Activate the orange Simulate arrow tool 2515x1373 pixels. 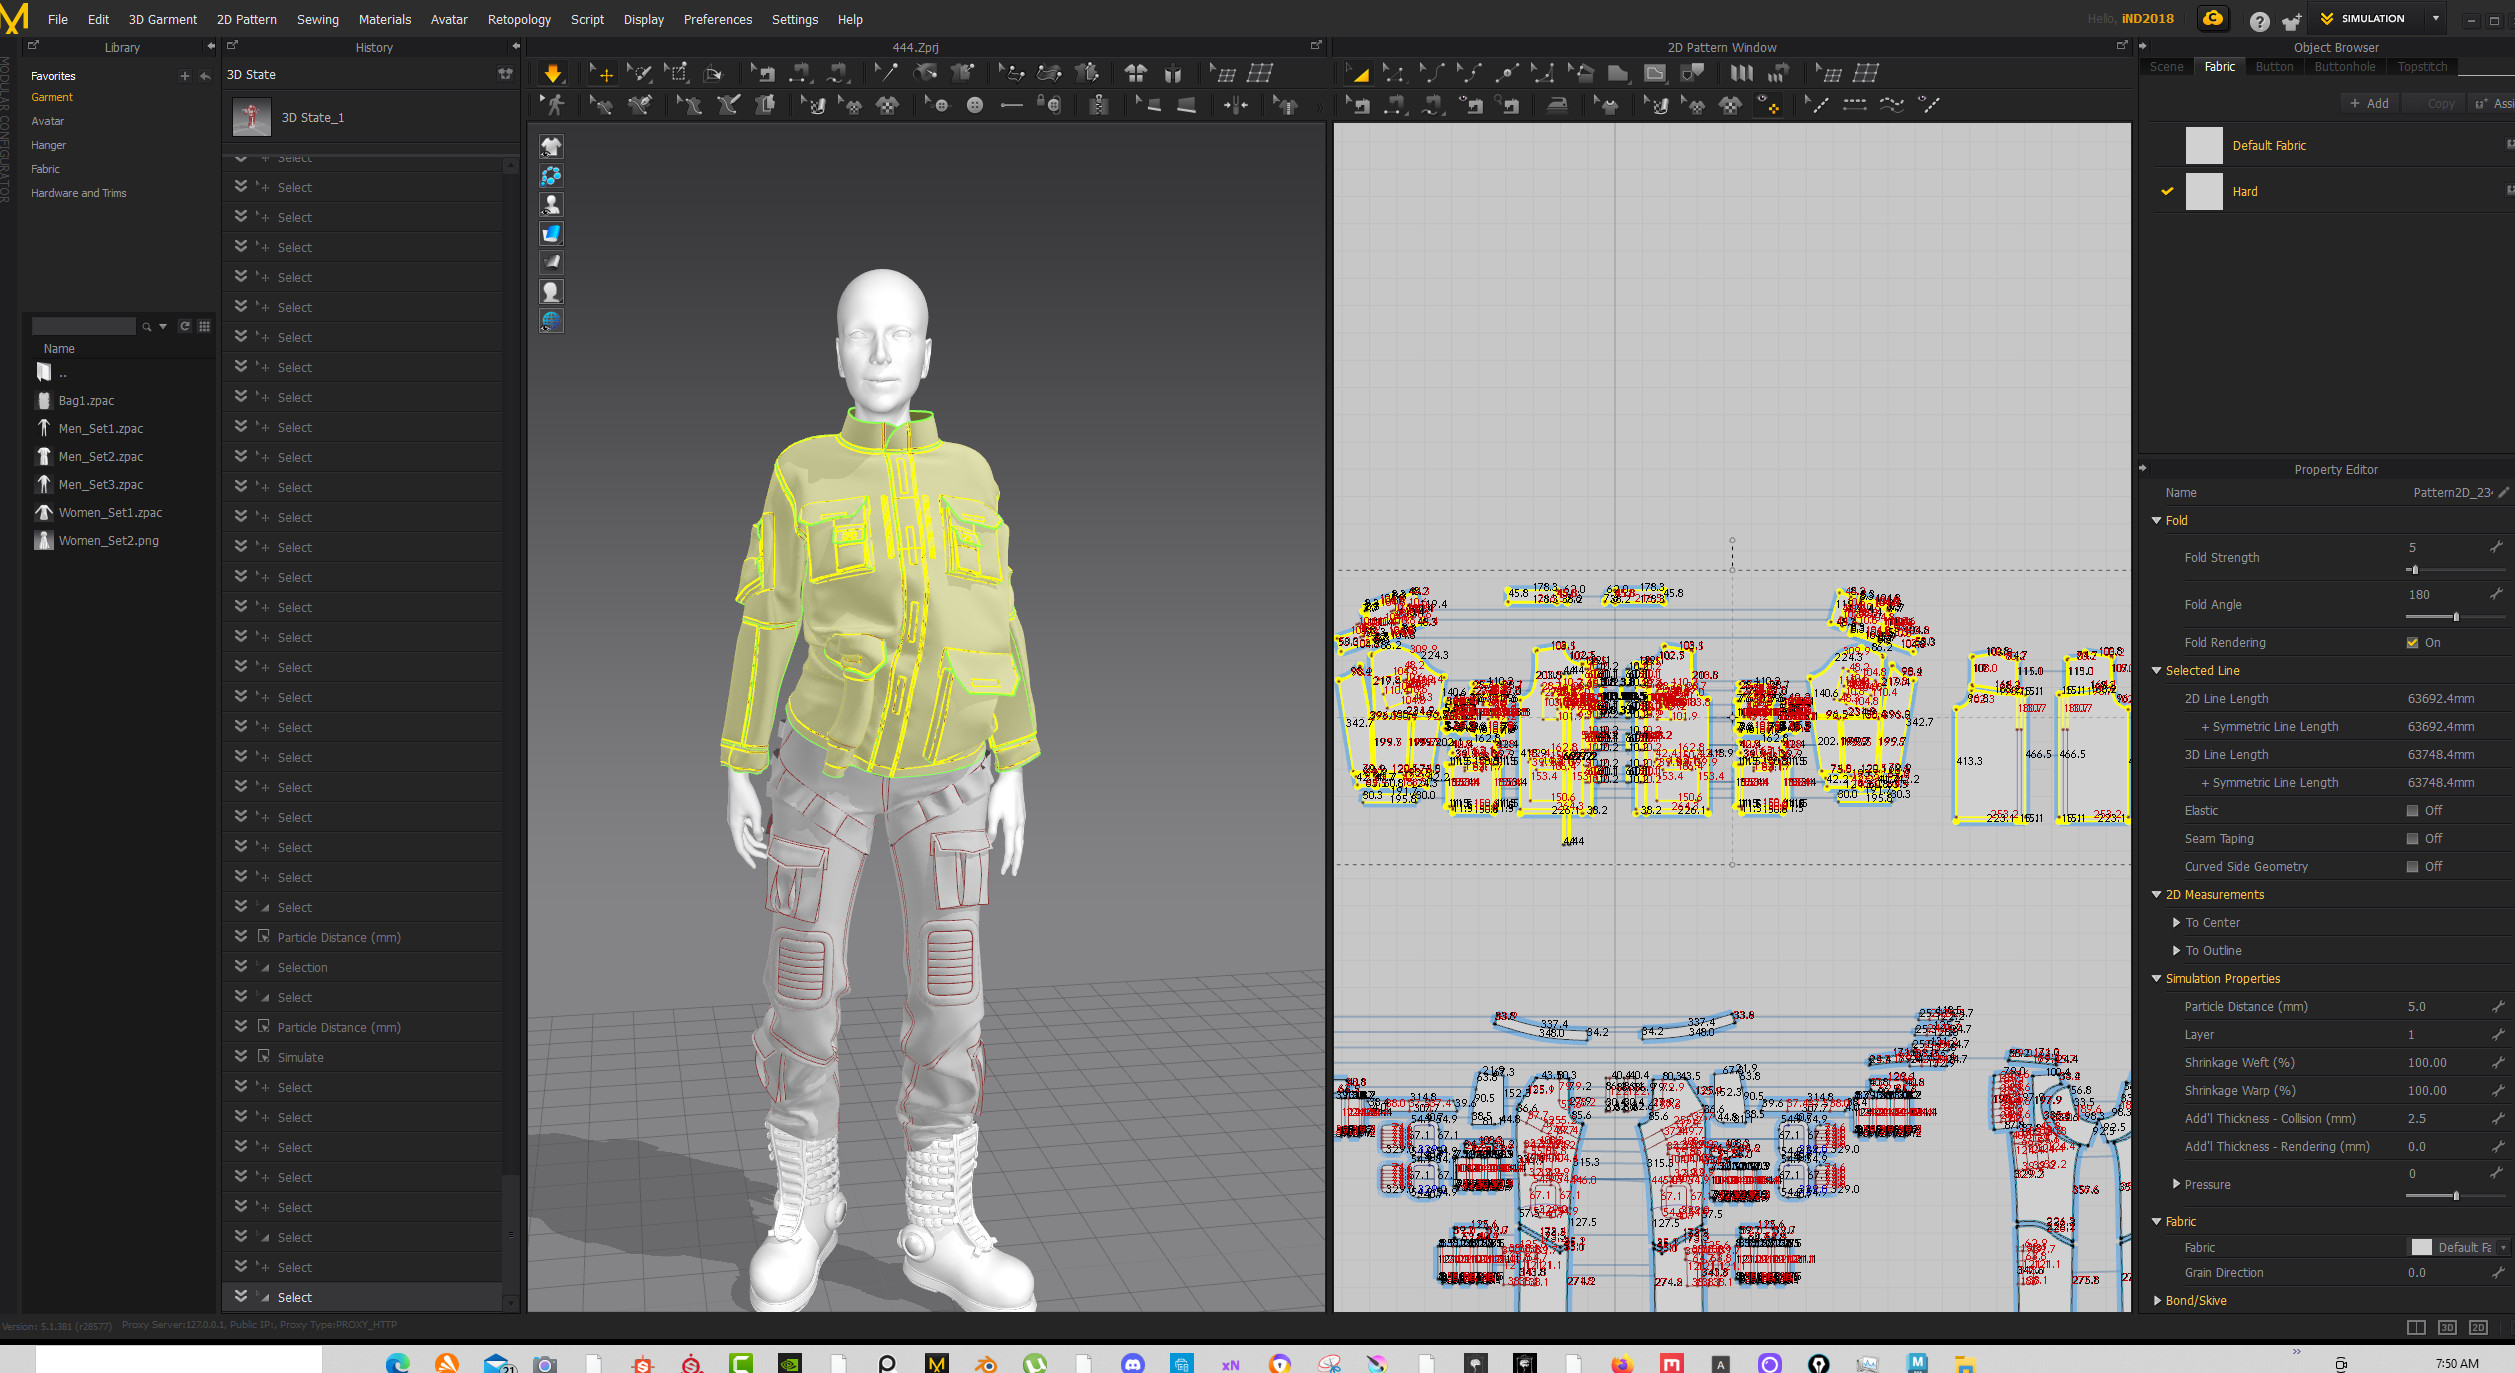click(553, 73)
